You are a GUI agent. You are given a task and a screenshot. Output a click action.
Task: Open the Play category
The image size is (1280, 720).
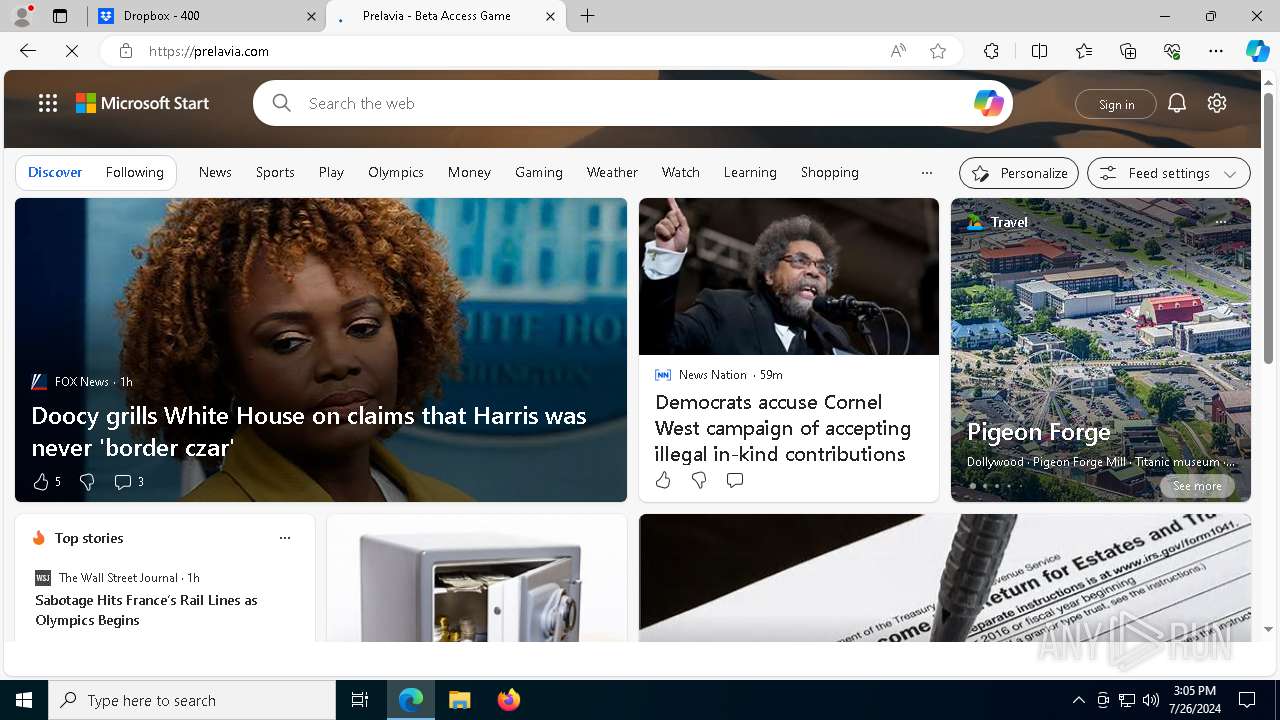pyautogui.click(x=331, y=172)
